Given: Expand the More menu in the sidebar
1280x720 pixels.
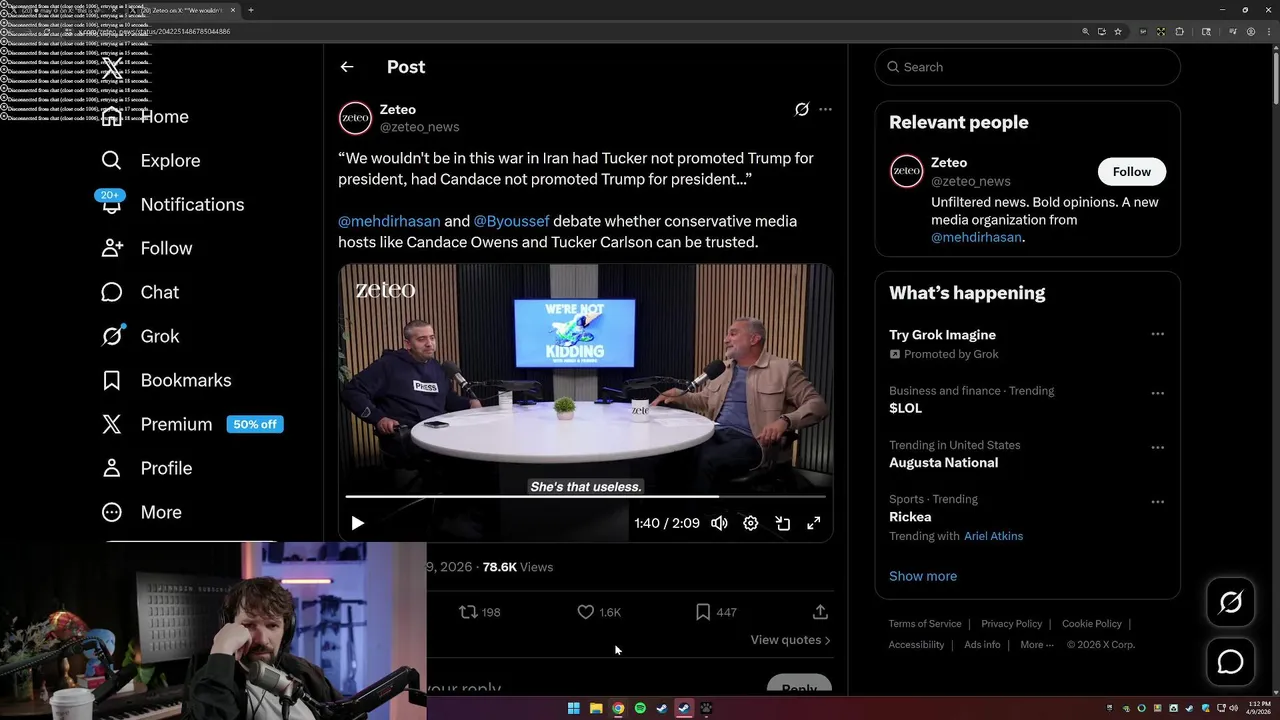Looking at the screenshot, I should click(x=142, y=513).
